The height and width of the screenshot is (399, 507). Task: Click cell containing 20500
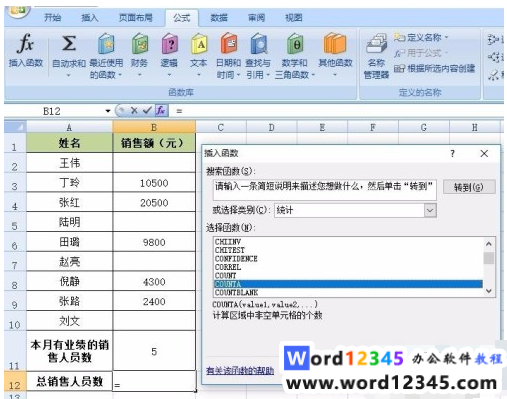click(154, 203)
